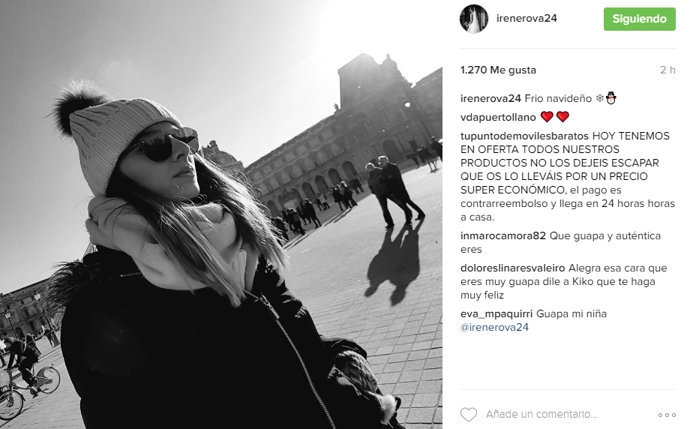The image size is (690, 429).
Task: Open irenerova24 username in the post header
Action: coord(526,18)
